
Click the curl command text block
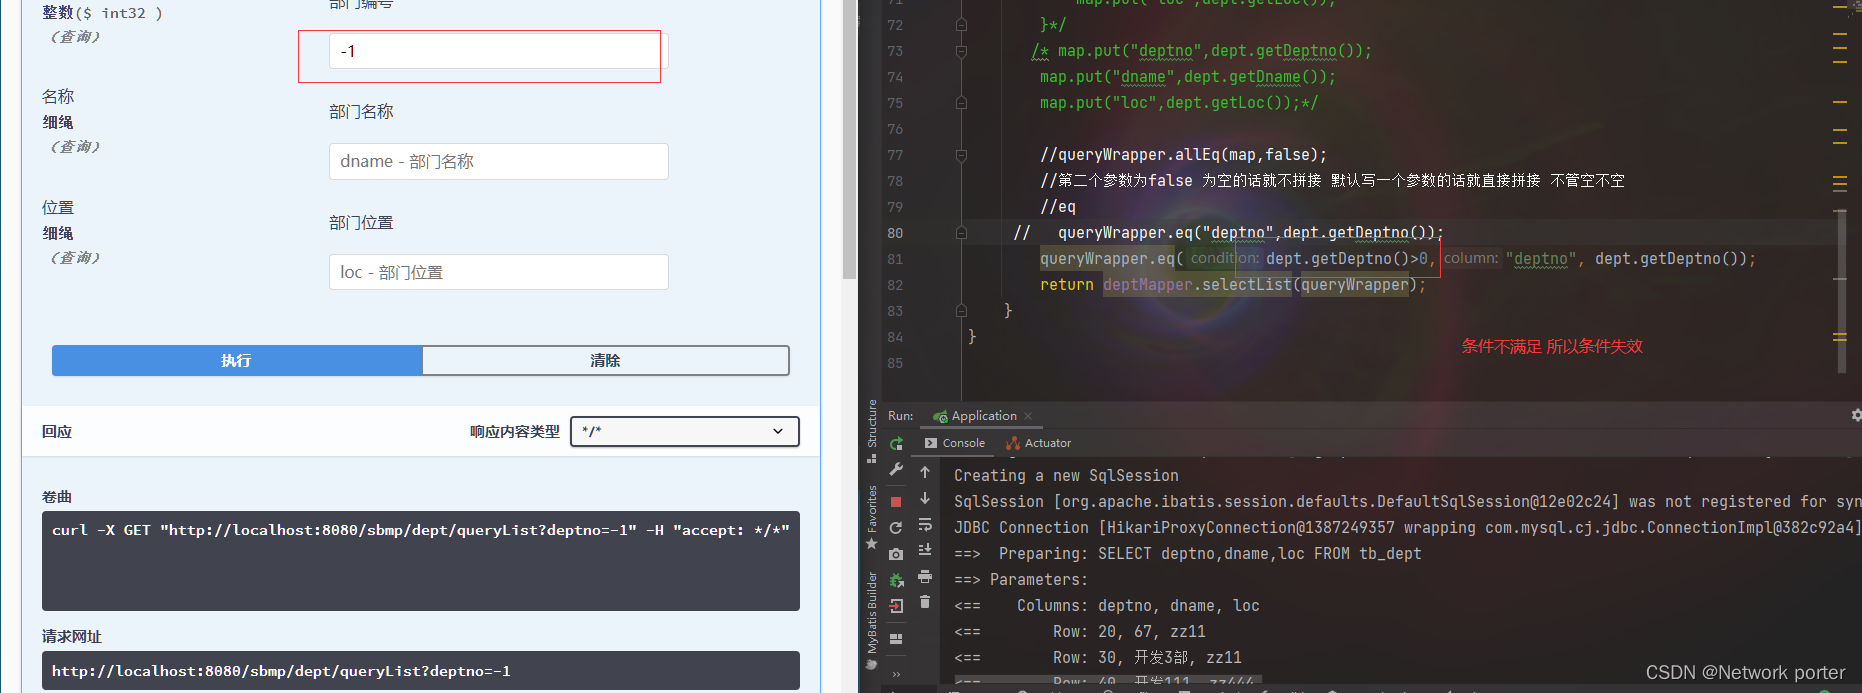pyautogui.click(x=421, y=560)
